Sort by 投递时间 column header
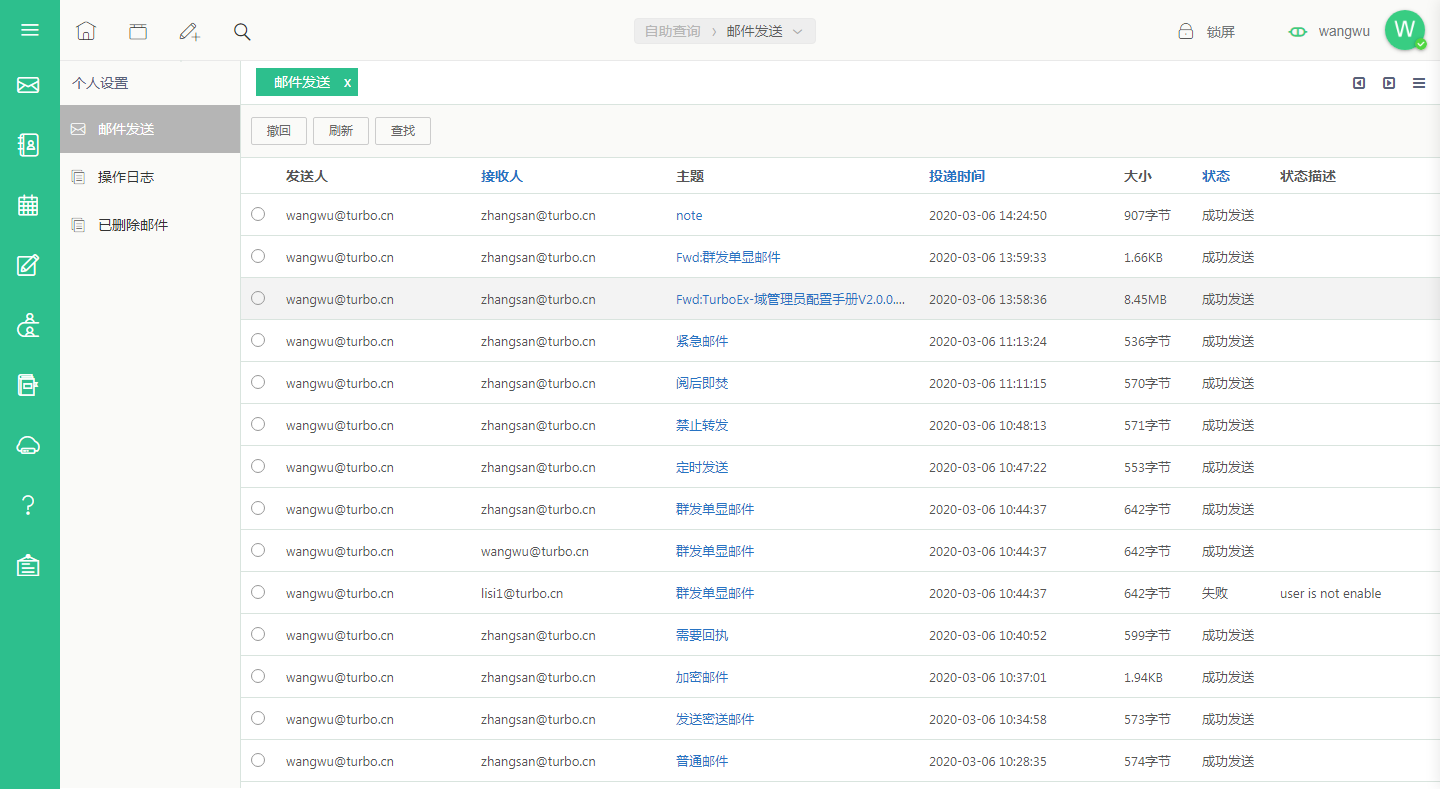Viewport: 1440px width, 789px height. point(957,176)
